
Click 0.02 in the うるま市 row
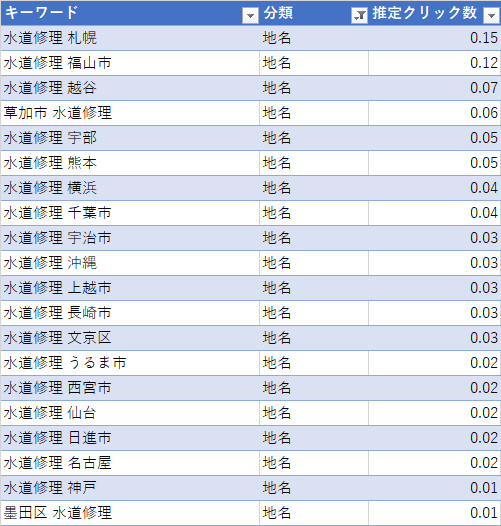click(x=484, y=363)
